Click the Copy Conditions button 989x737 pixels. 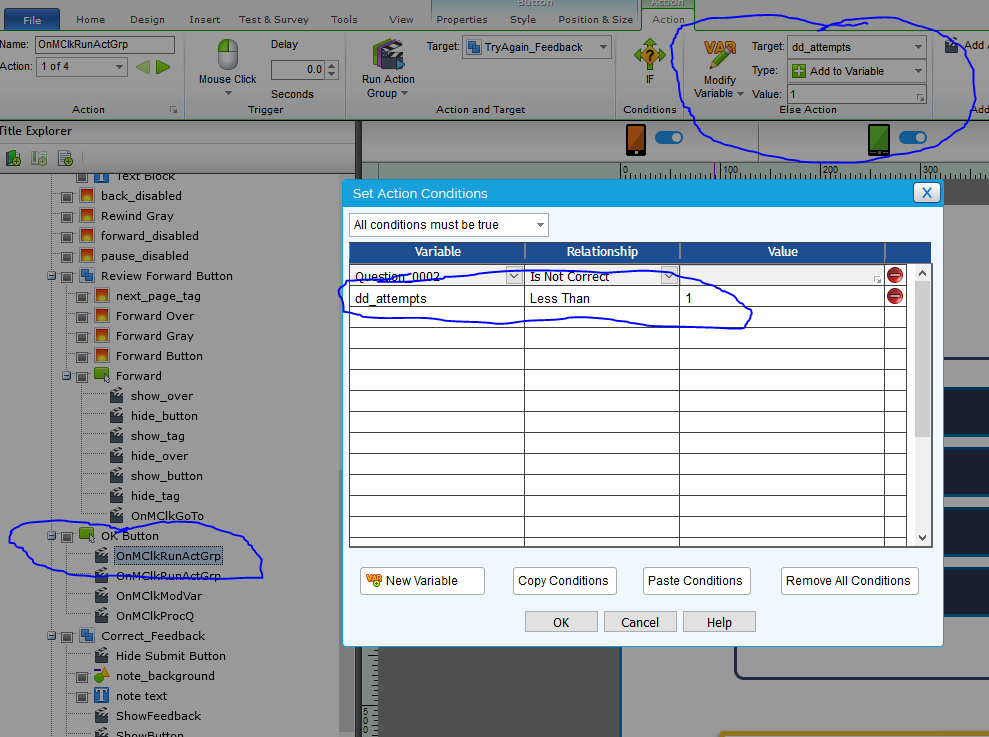tap(563, 581)
